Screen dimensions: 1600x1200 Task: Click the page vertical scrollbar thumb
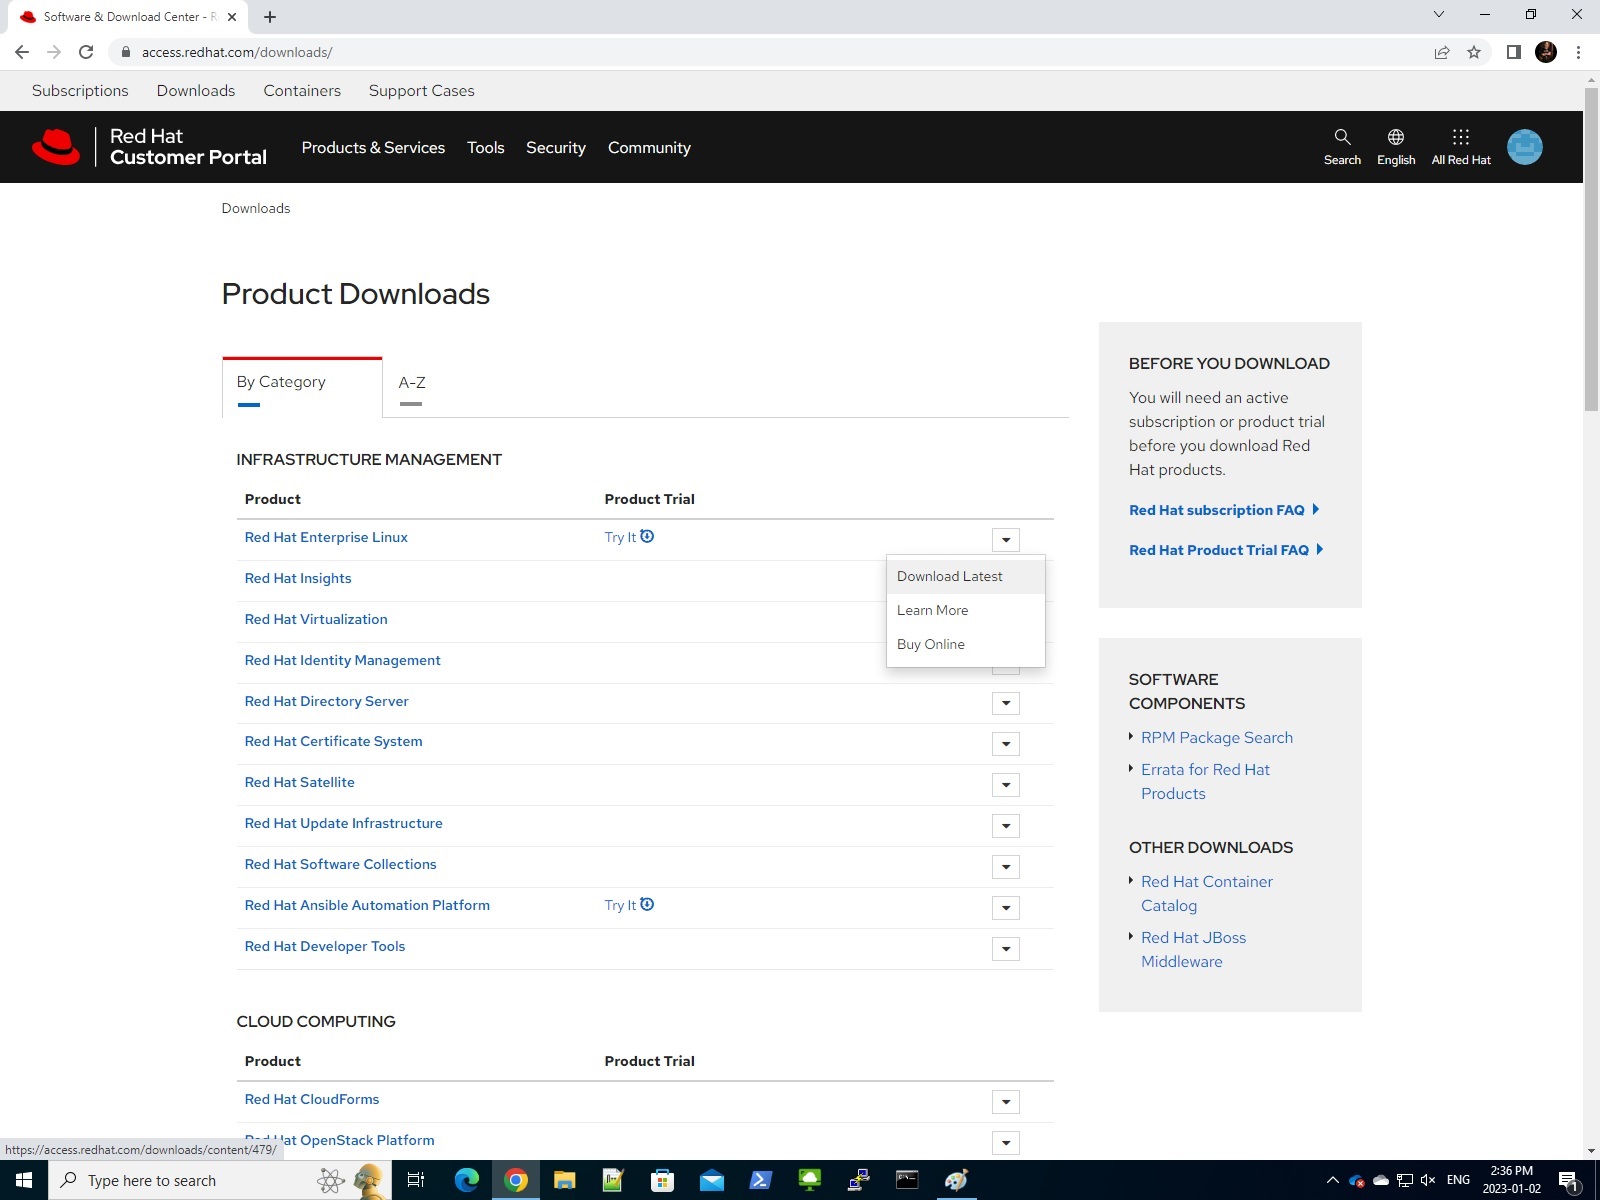(1591, 250)
